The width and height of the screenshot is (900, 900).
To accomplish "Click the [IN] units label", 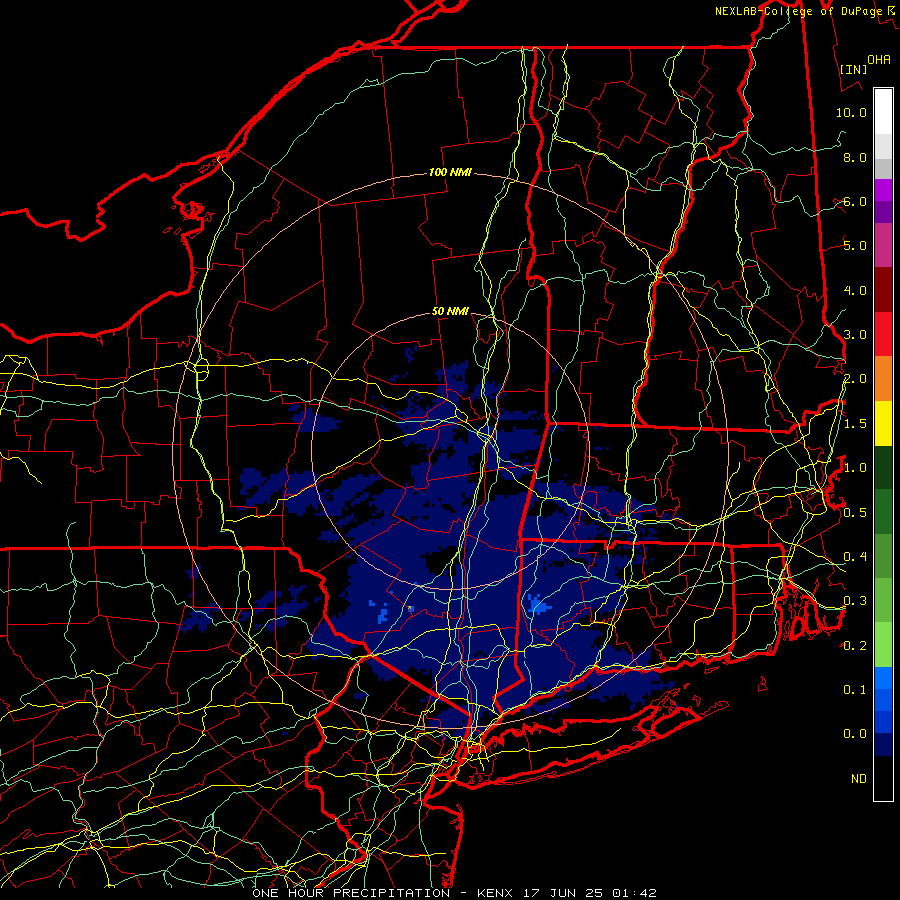I will pos(853,69).
